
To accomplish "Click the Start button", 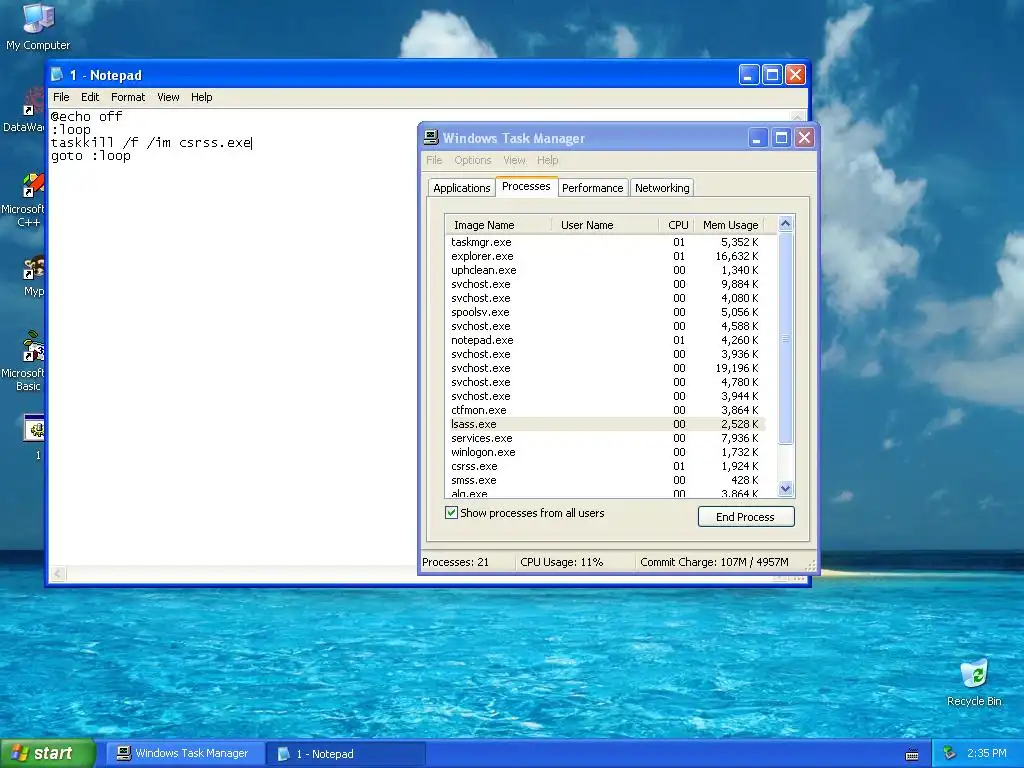I will pos(46,754).
